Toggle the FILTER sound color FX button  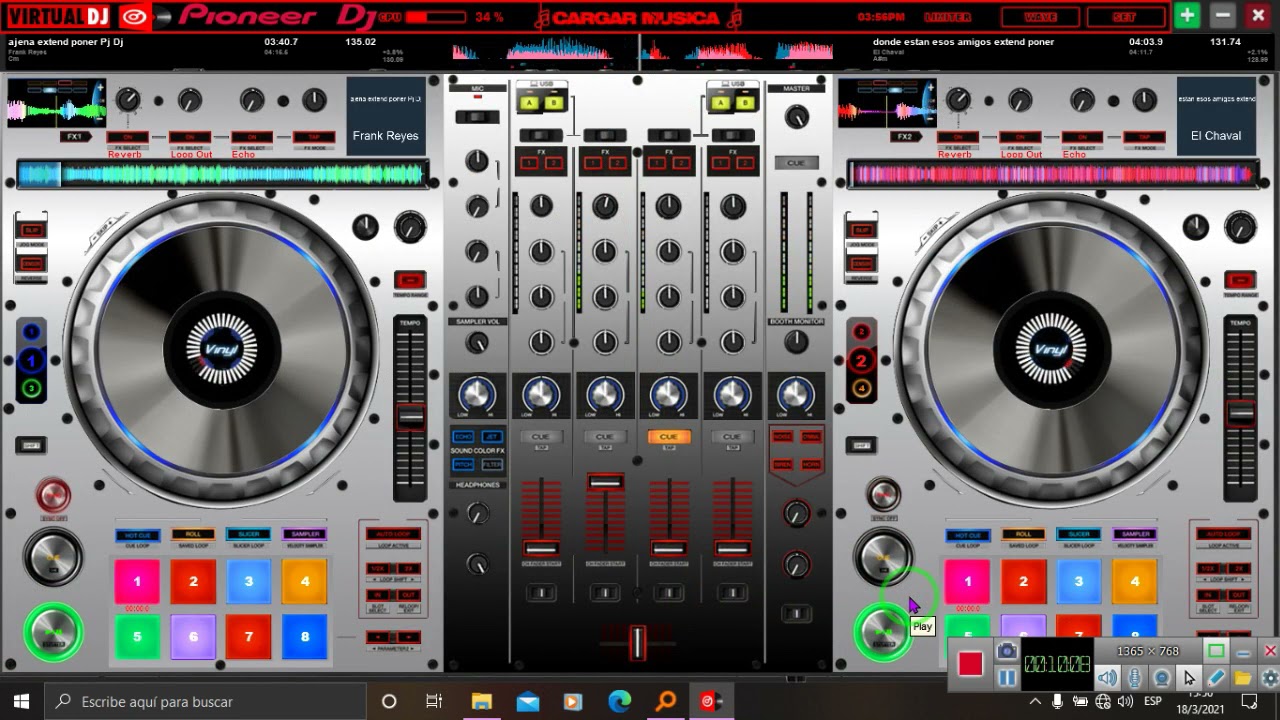492,465
